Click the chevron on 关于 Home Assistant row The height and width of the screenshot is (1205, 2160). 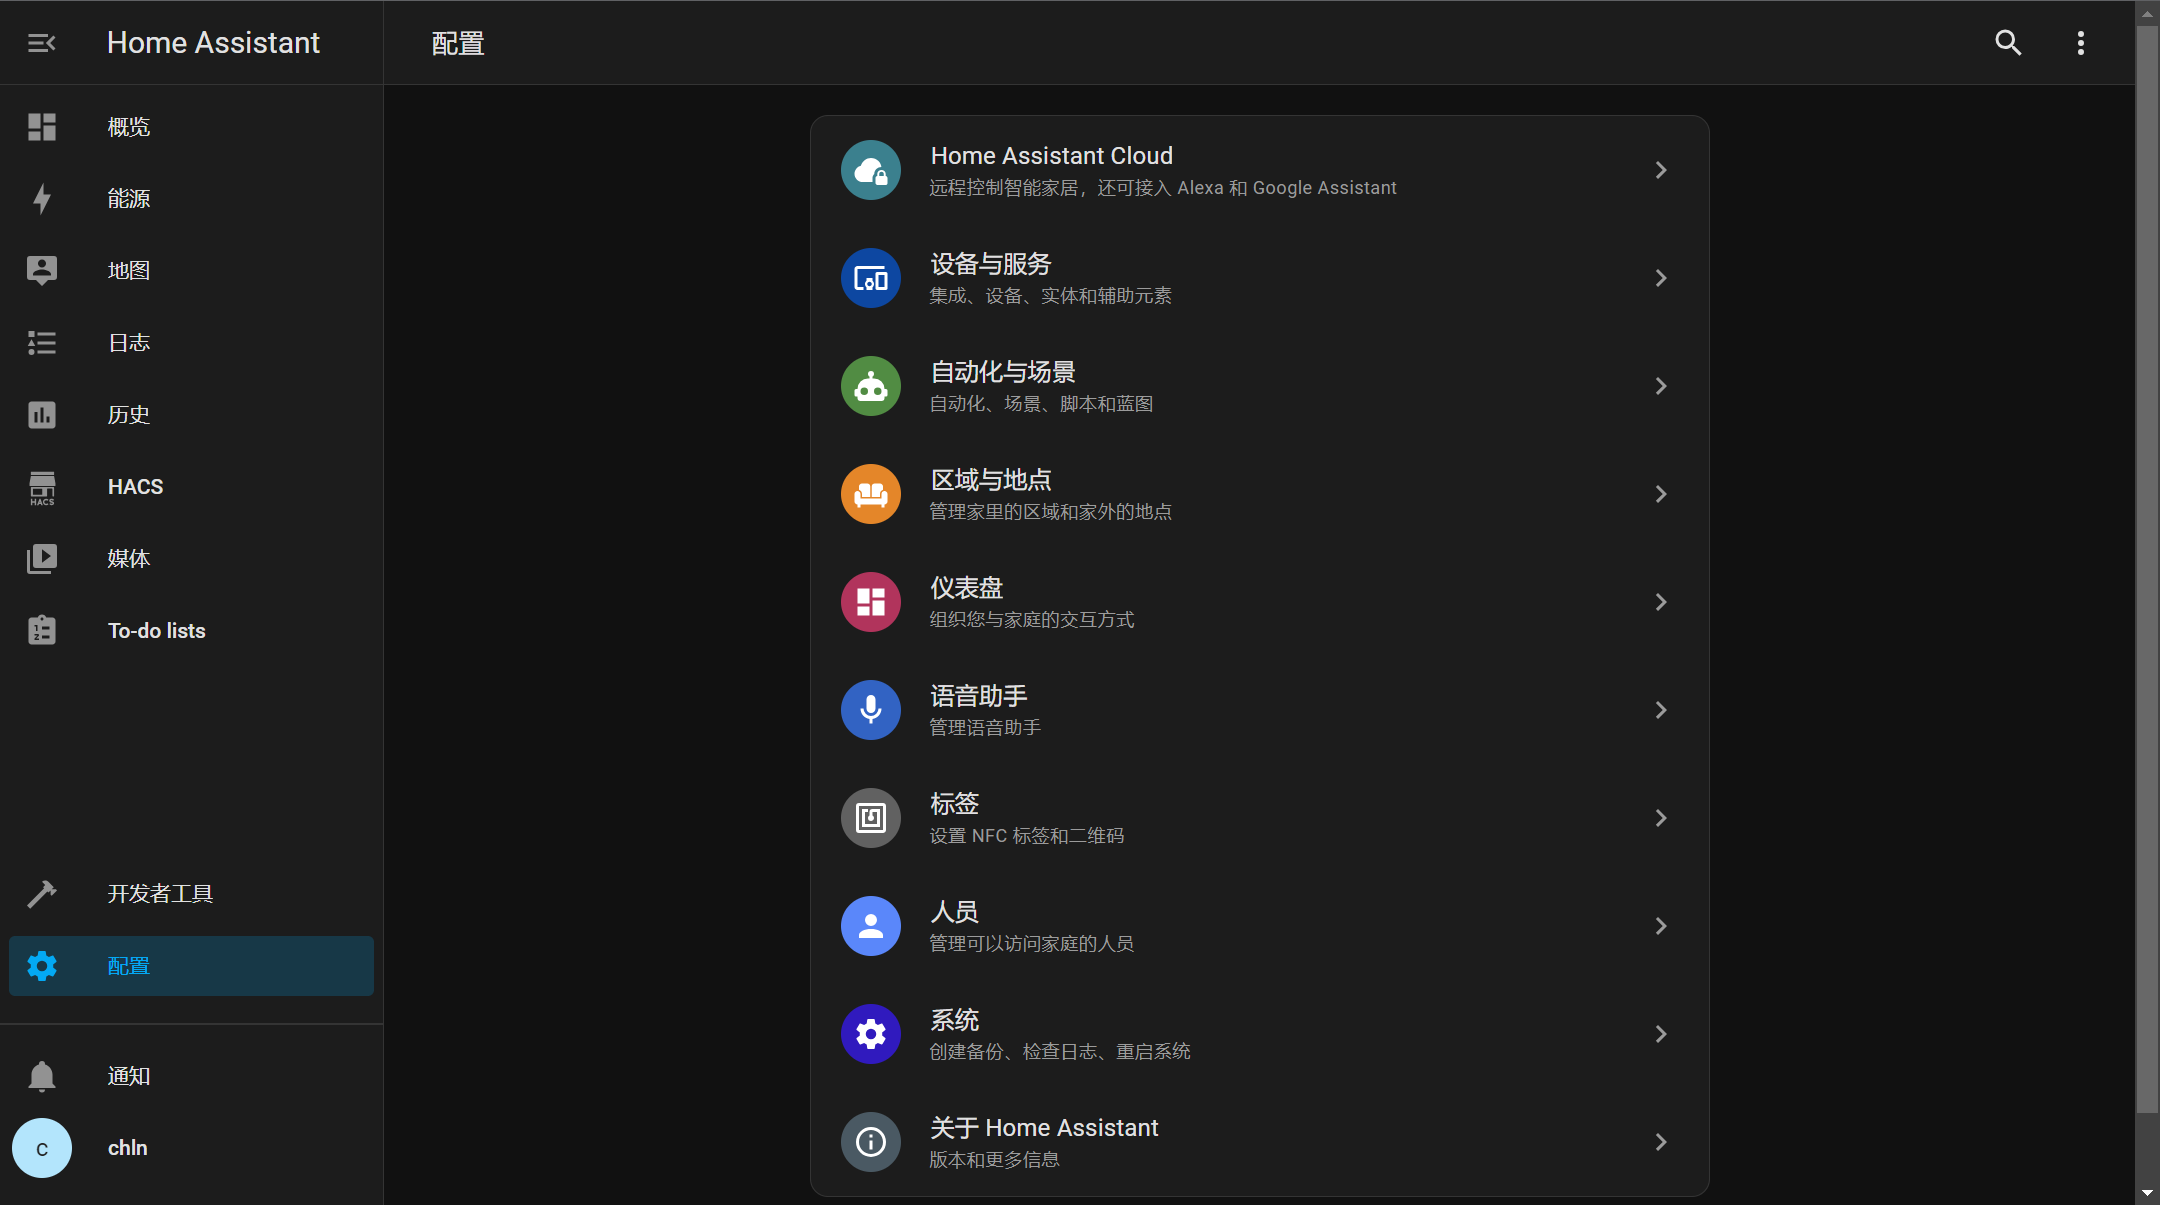point(1661,1142)
